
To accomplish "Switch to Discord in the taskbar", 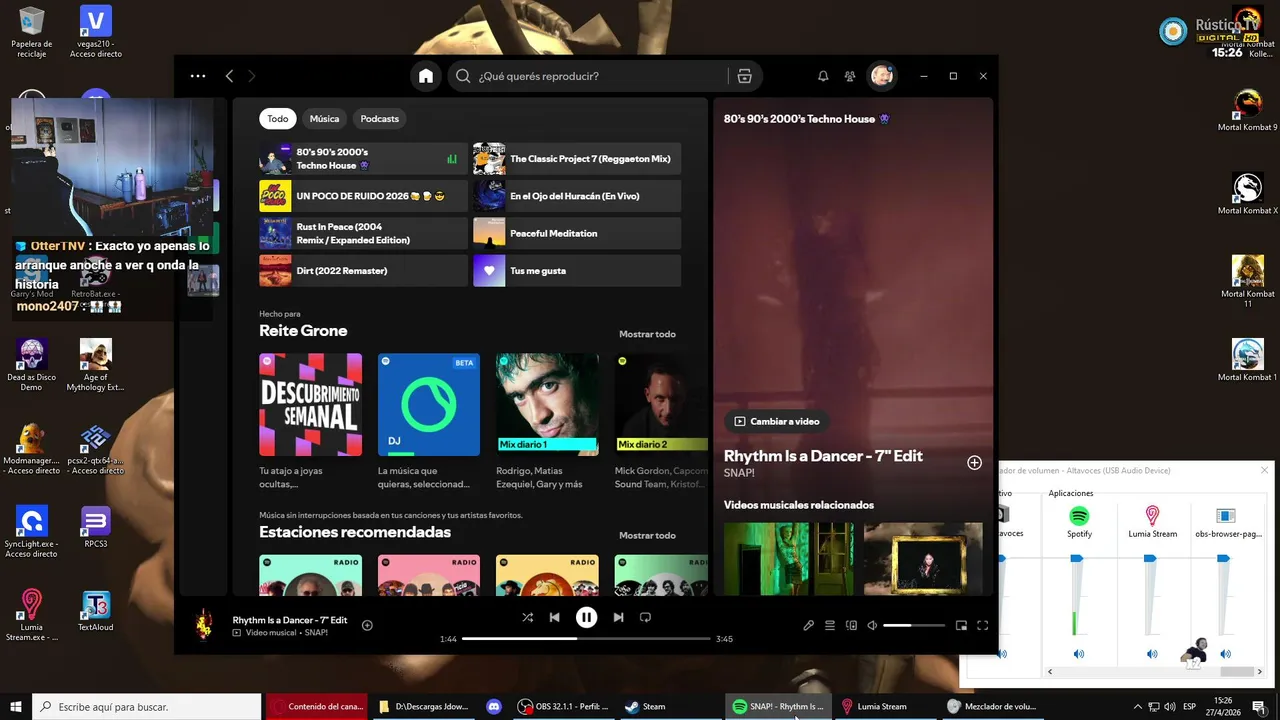I will point(493,706).
